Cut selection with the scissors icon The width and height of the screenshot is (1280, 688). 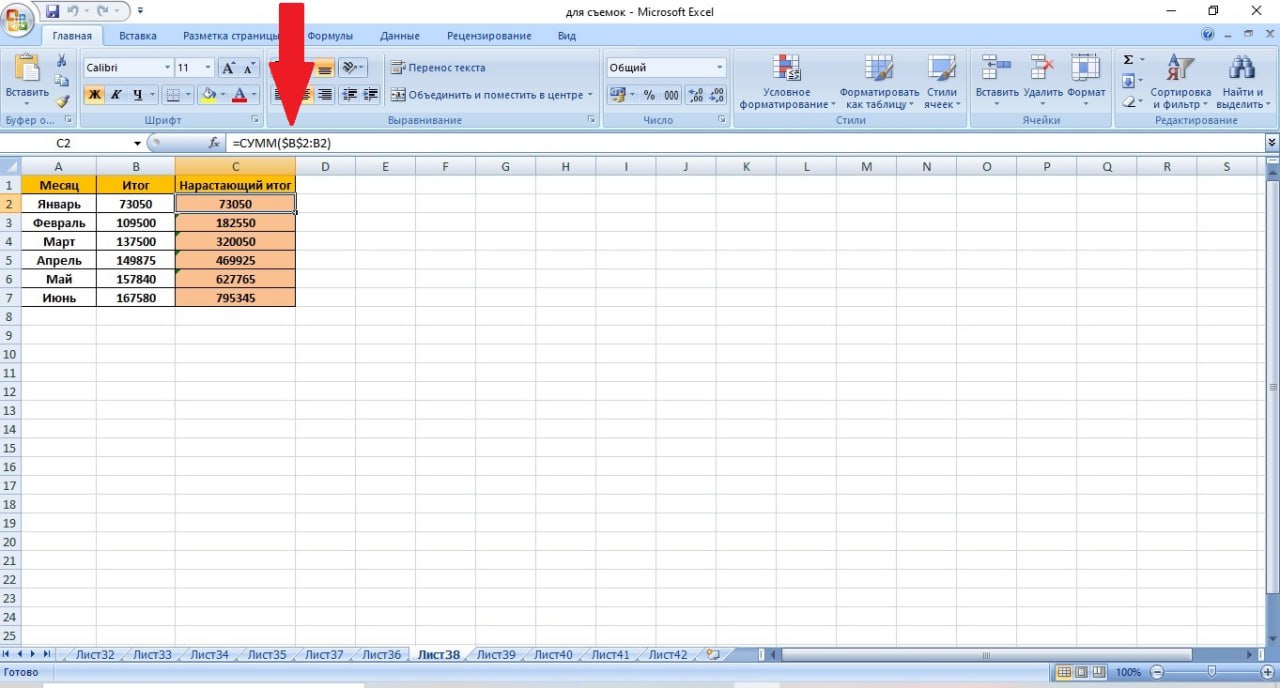[x=62, y=61]
